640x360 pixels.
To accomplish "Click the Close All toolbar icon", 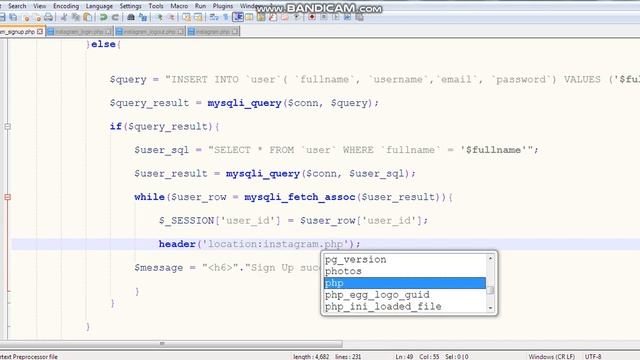I will [x=38, y=17].
